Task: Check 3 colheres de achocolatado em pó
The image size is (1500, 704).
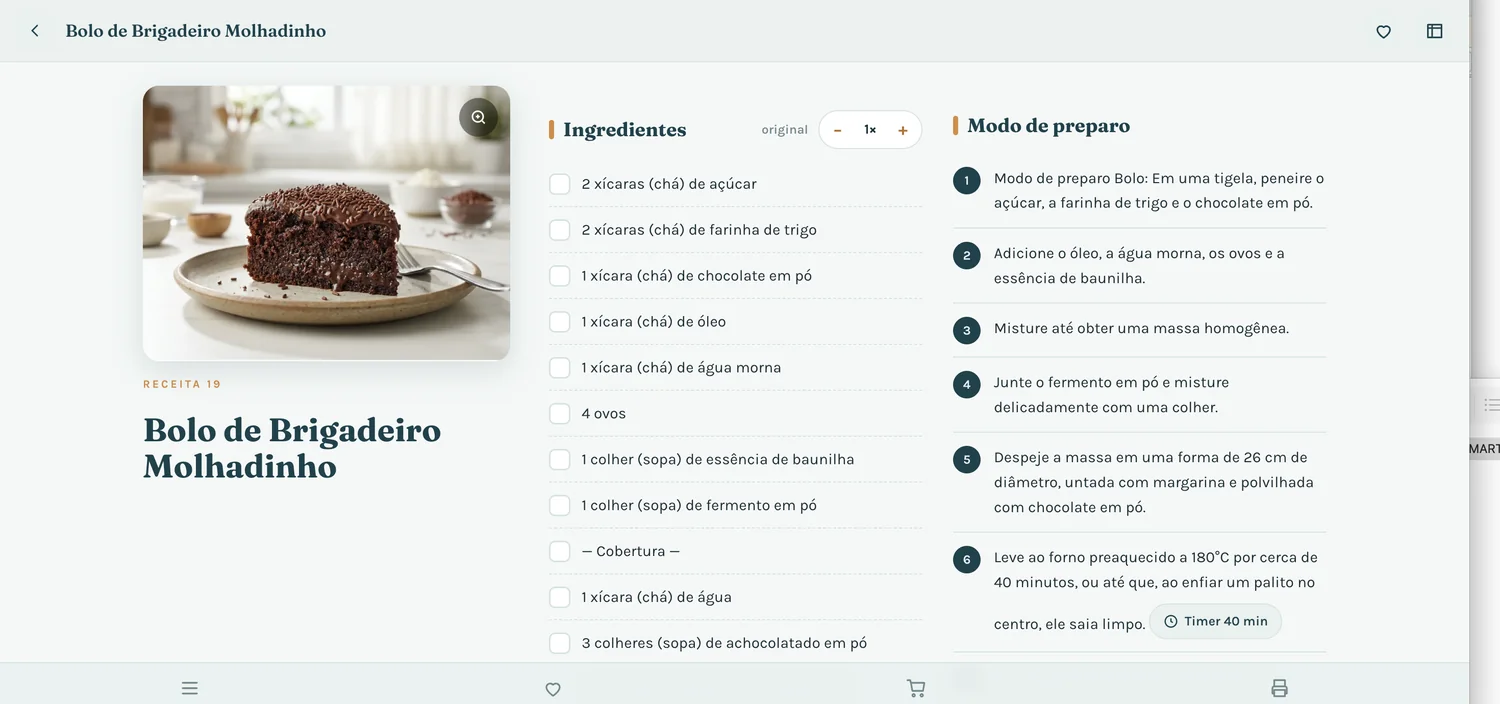Action: (560, 644)
